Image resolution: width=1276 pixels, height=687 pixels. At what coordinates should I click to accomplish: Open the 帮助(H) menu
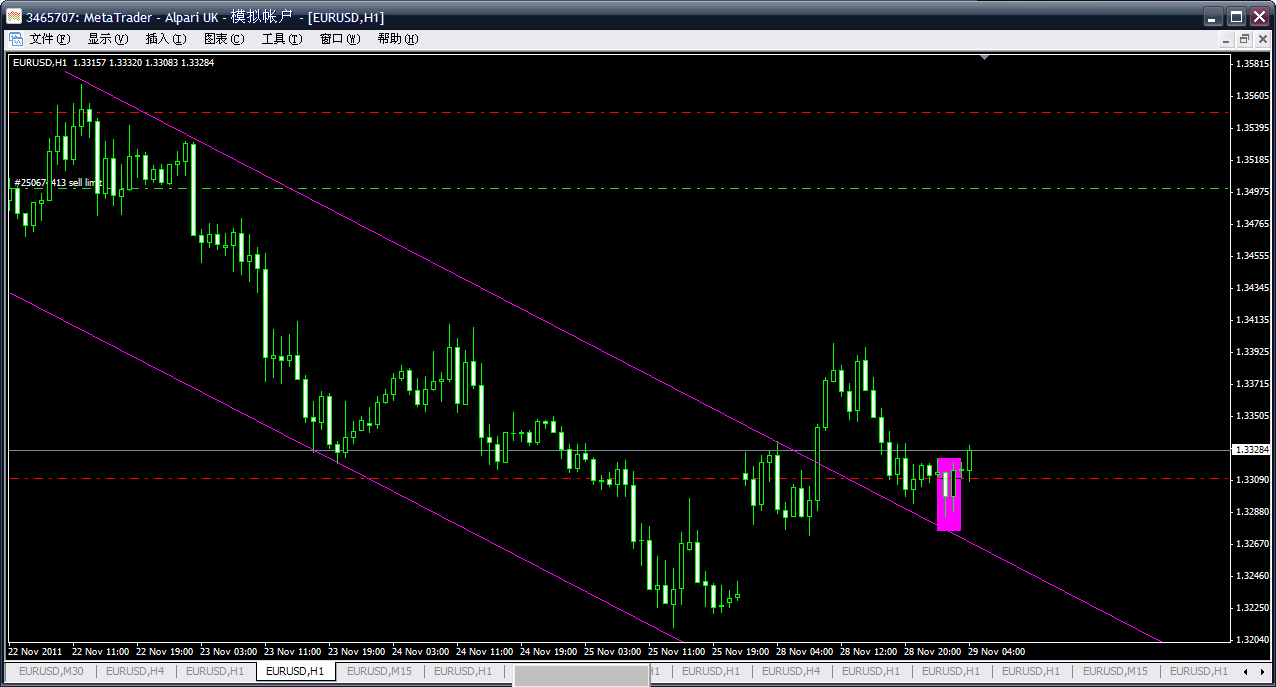(x=398, y=39)
